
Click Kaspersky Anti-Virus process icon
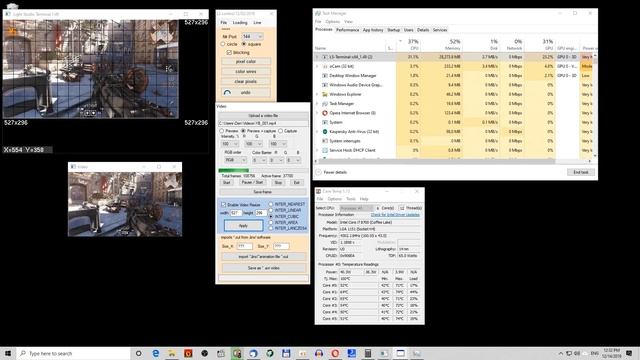325,132
